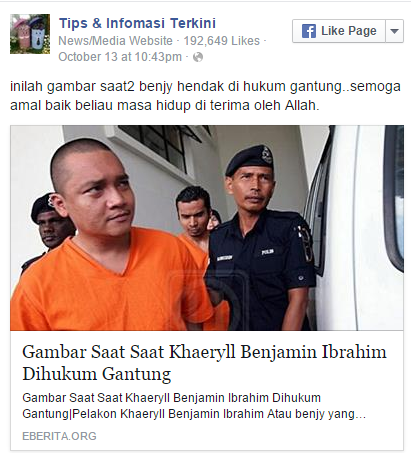Expand the dropdown arrow beside Like Page
411x453 pixels.
click(394, 31)
